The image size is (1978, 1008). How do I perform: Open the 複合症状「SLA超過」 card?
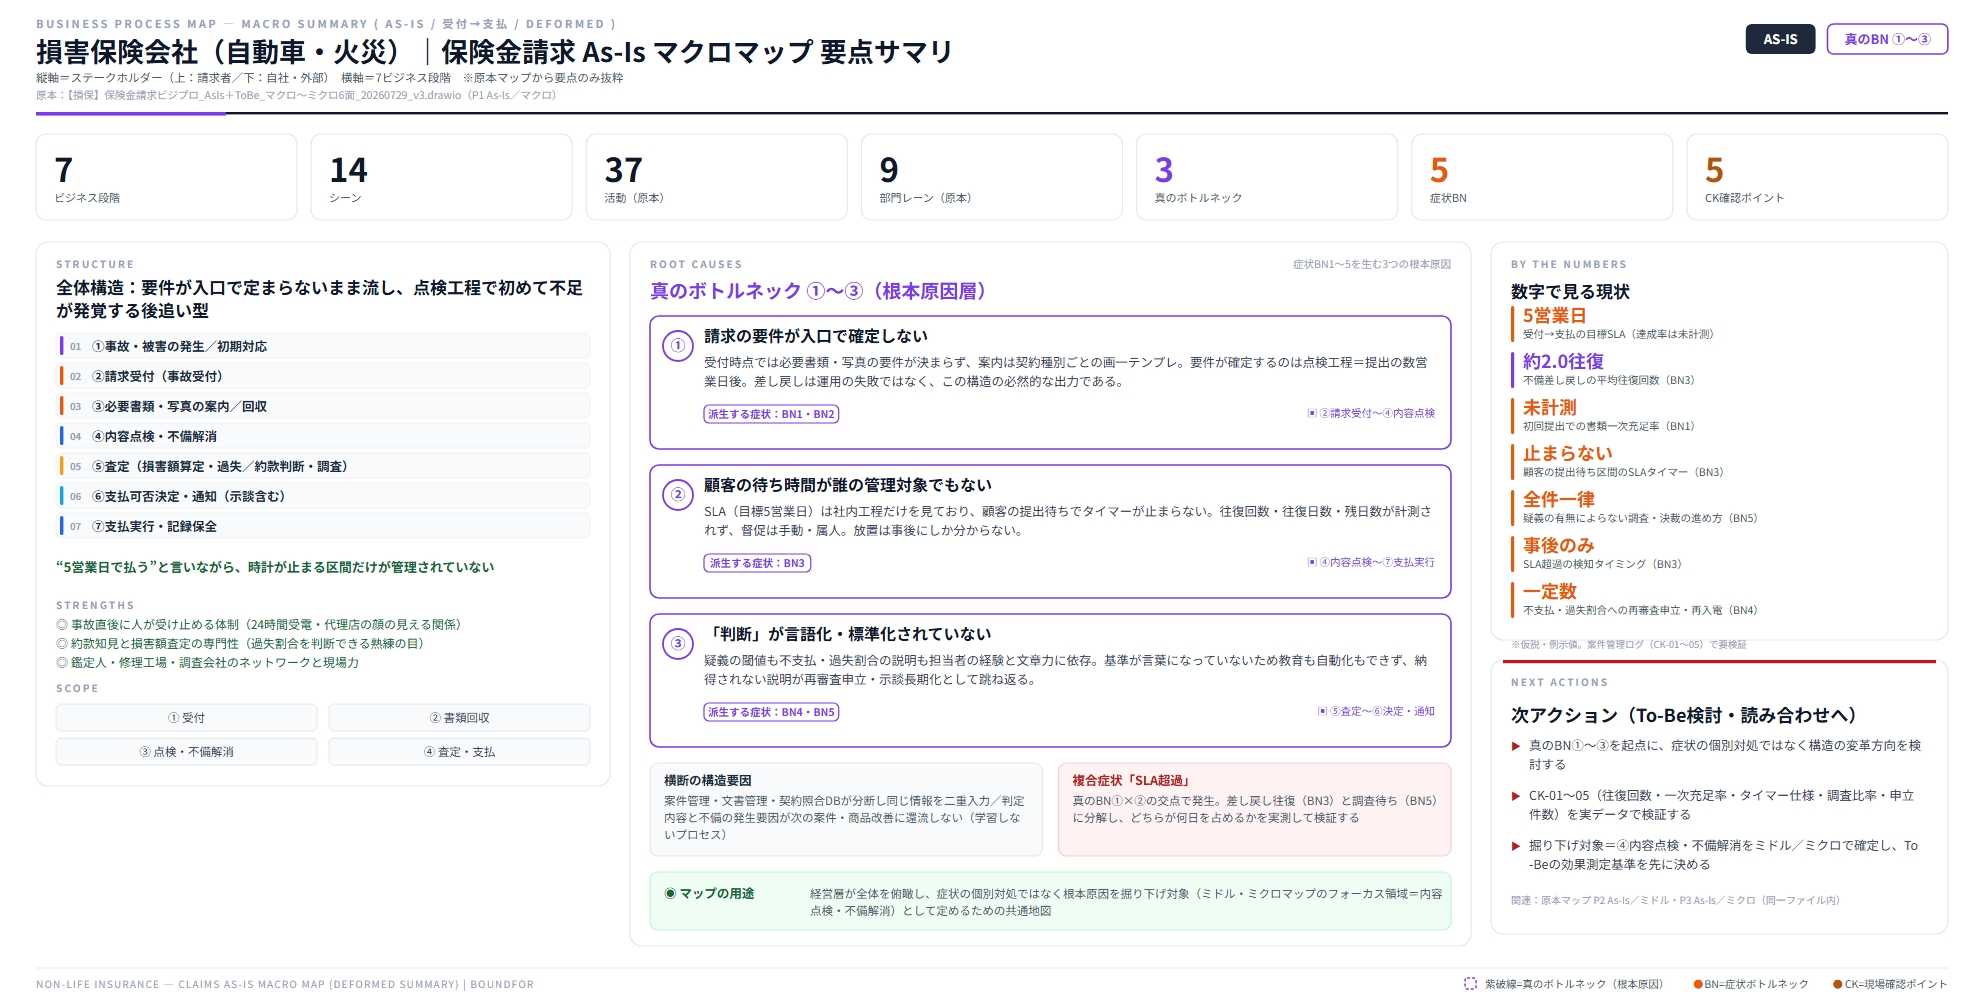pyautogui.click(x=1254, y=810)
